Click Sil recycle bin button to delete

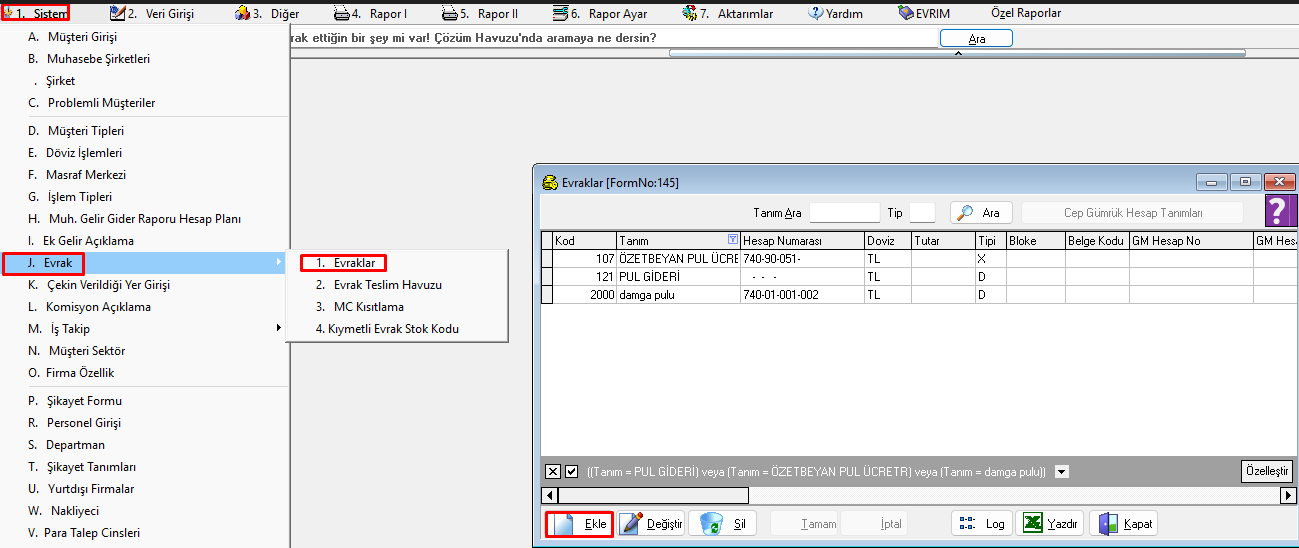(x=723, y=524)
